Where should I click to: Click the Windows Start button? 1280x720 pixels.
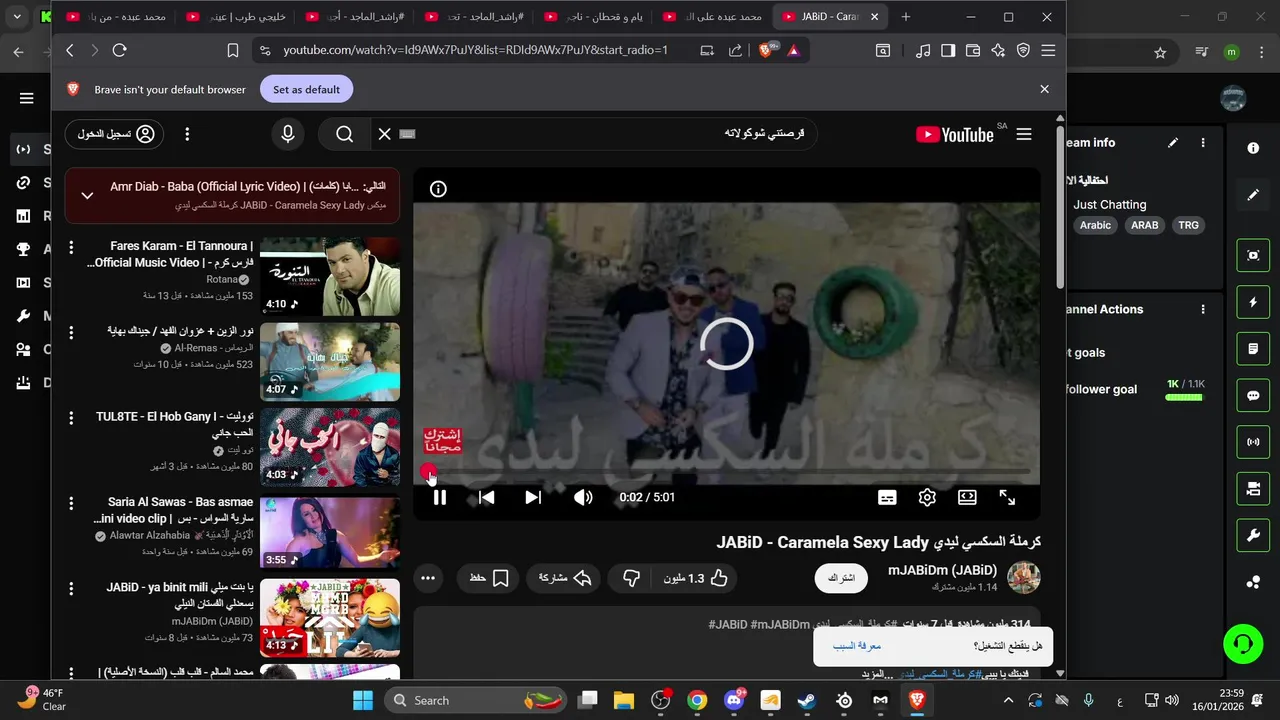tap(362, 700)
